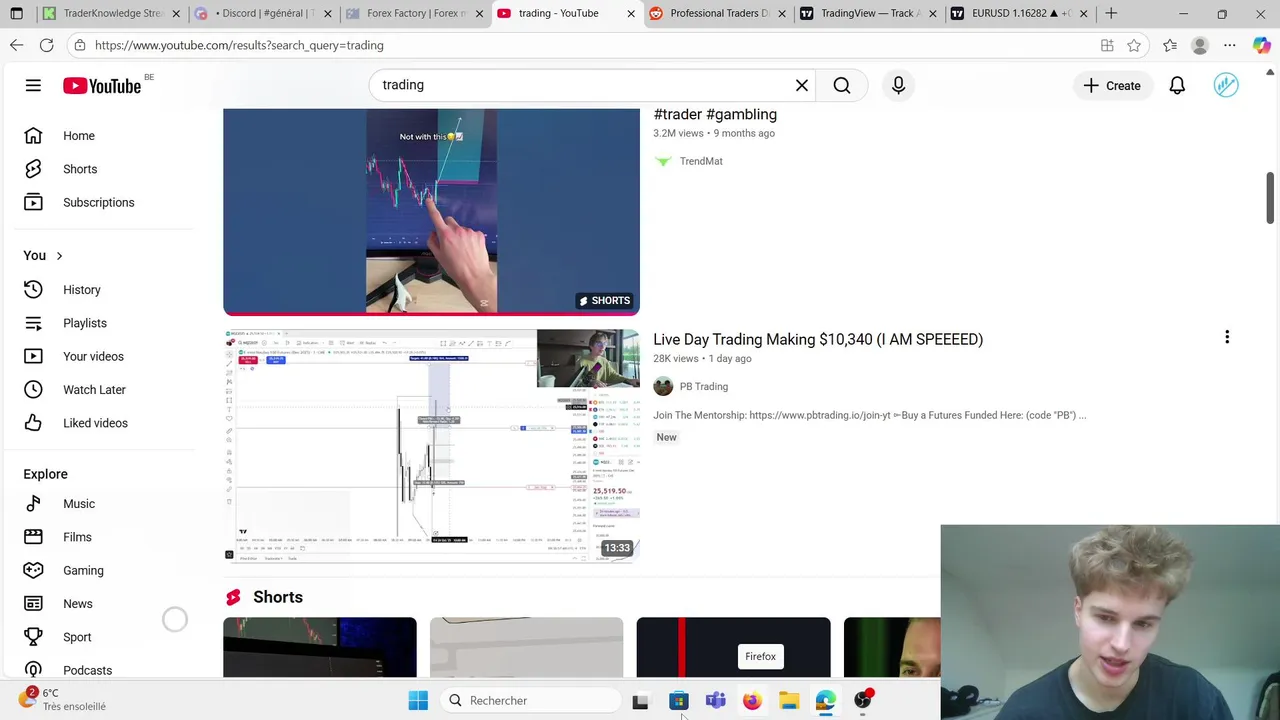Open the first Shorts shelf thumbnail

pos(320,648)
